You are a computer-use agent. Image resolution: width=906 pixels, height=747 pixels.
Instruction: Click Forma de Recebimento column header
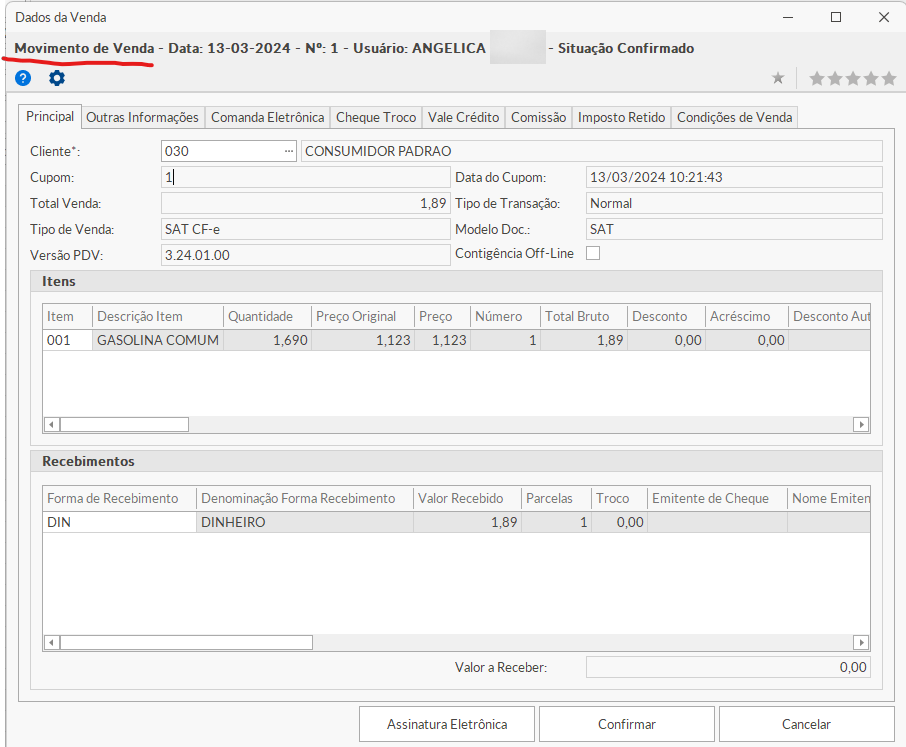(x=120, y=499)
